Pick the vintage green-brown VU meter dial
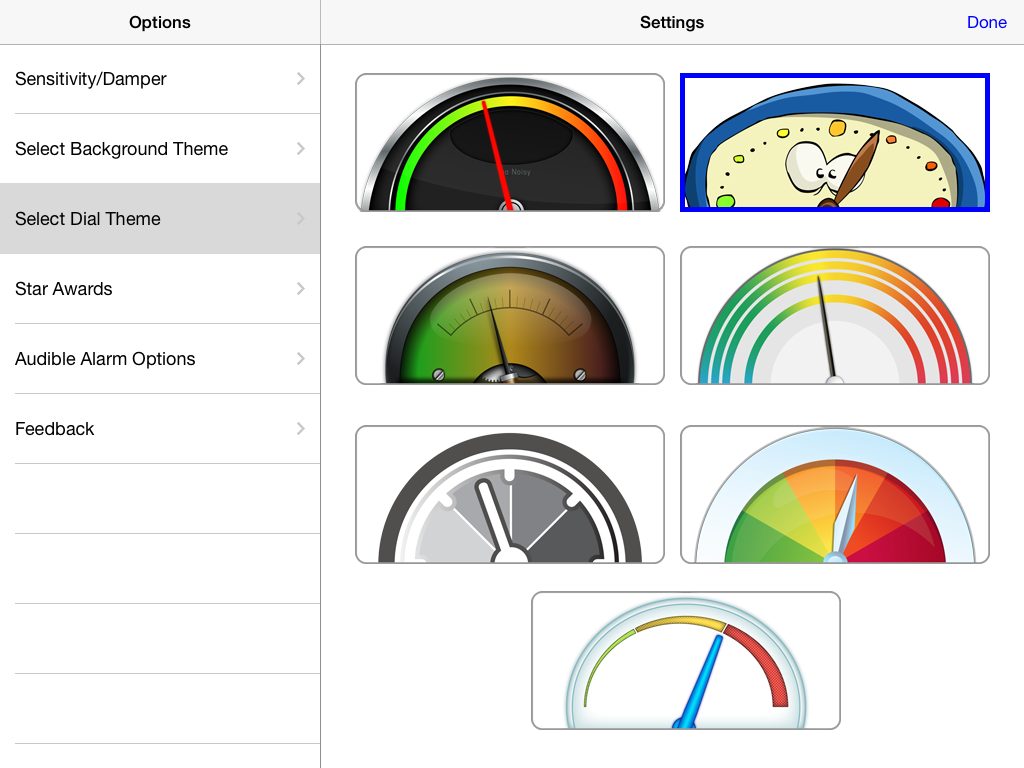1024x768 pixels. point(510,315)
